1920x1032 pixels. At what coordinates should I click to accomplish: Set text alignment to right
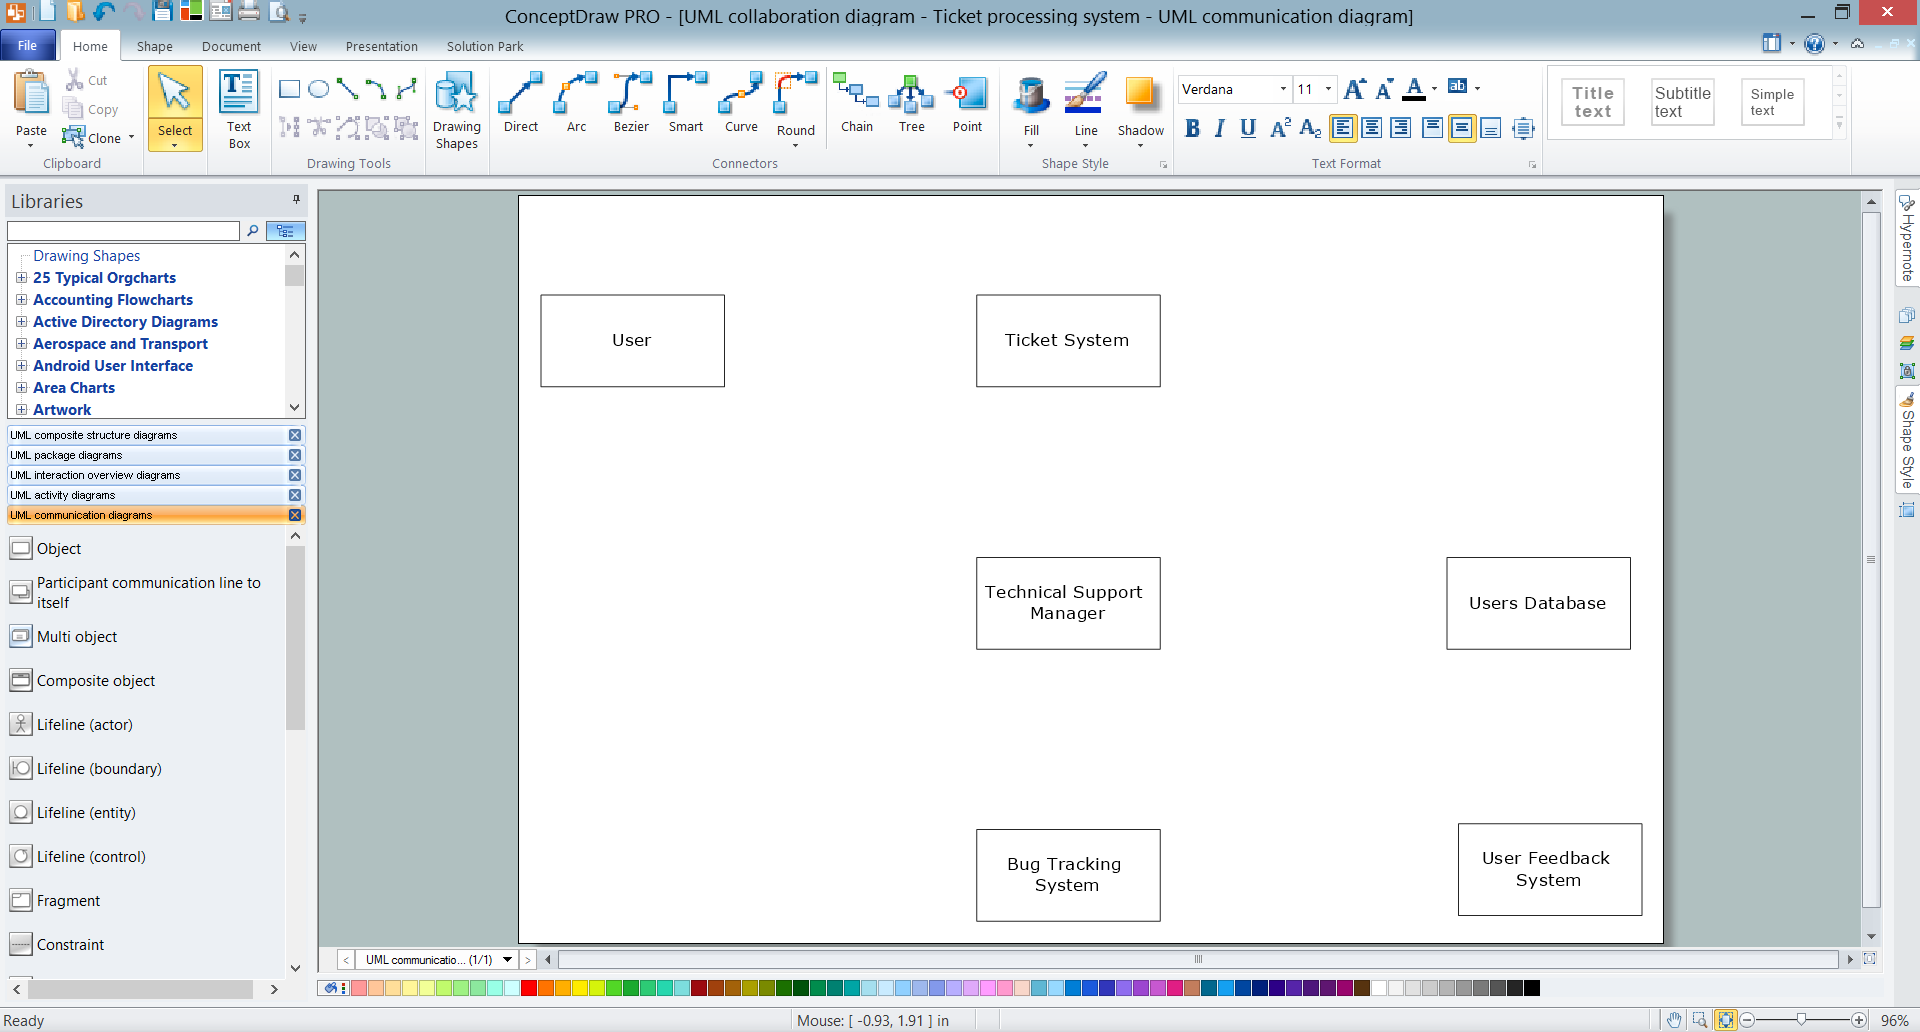(x=1401, y=128)
